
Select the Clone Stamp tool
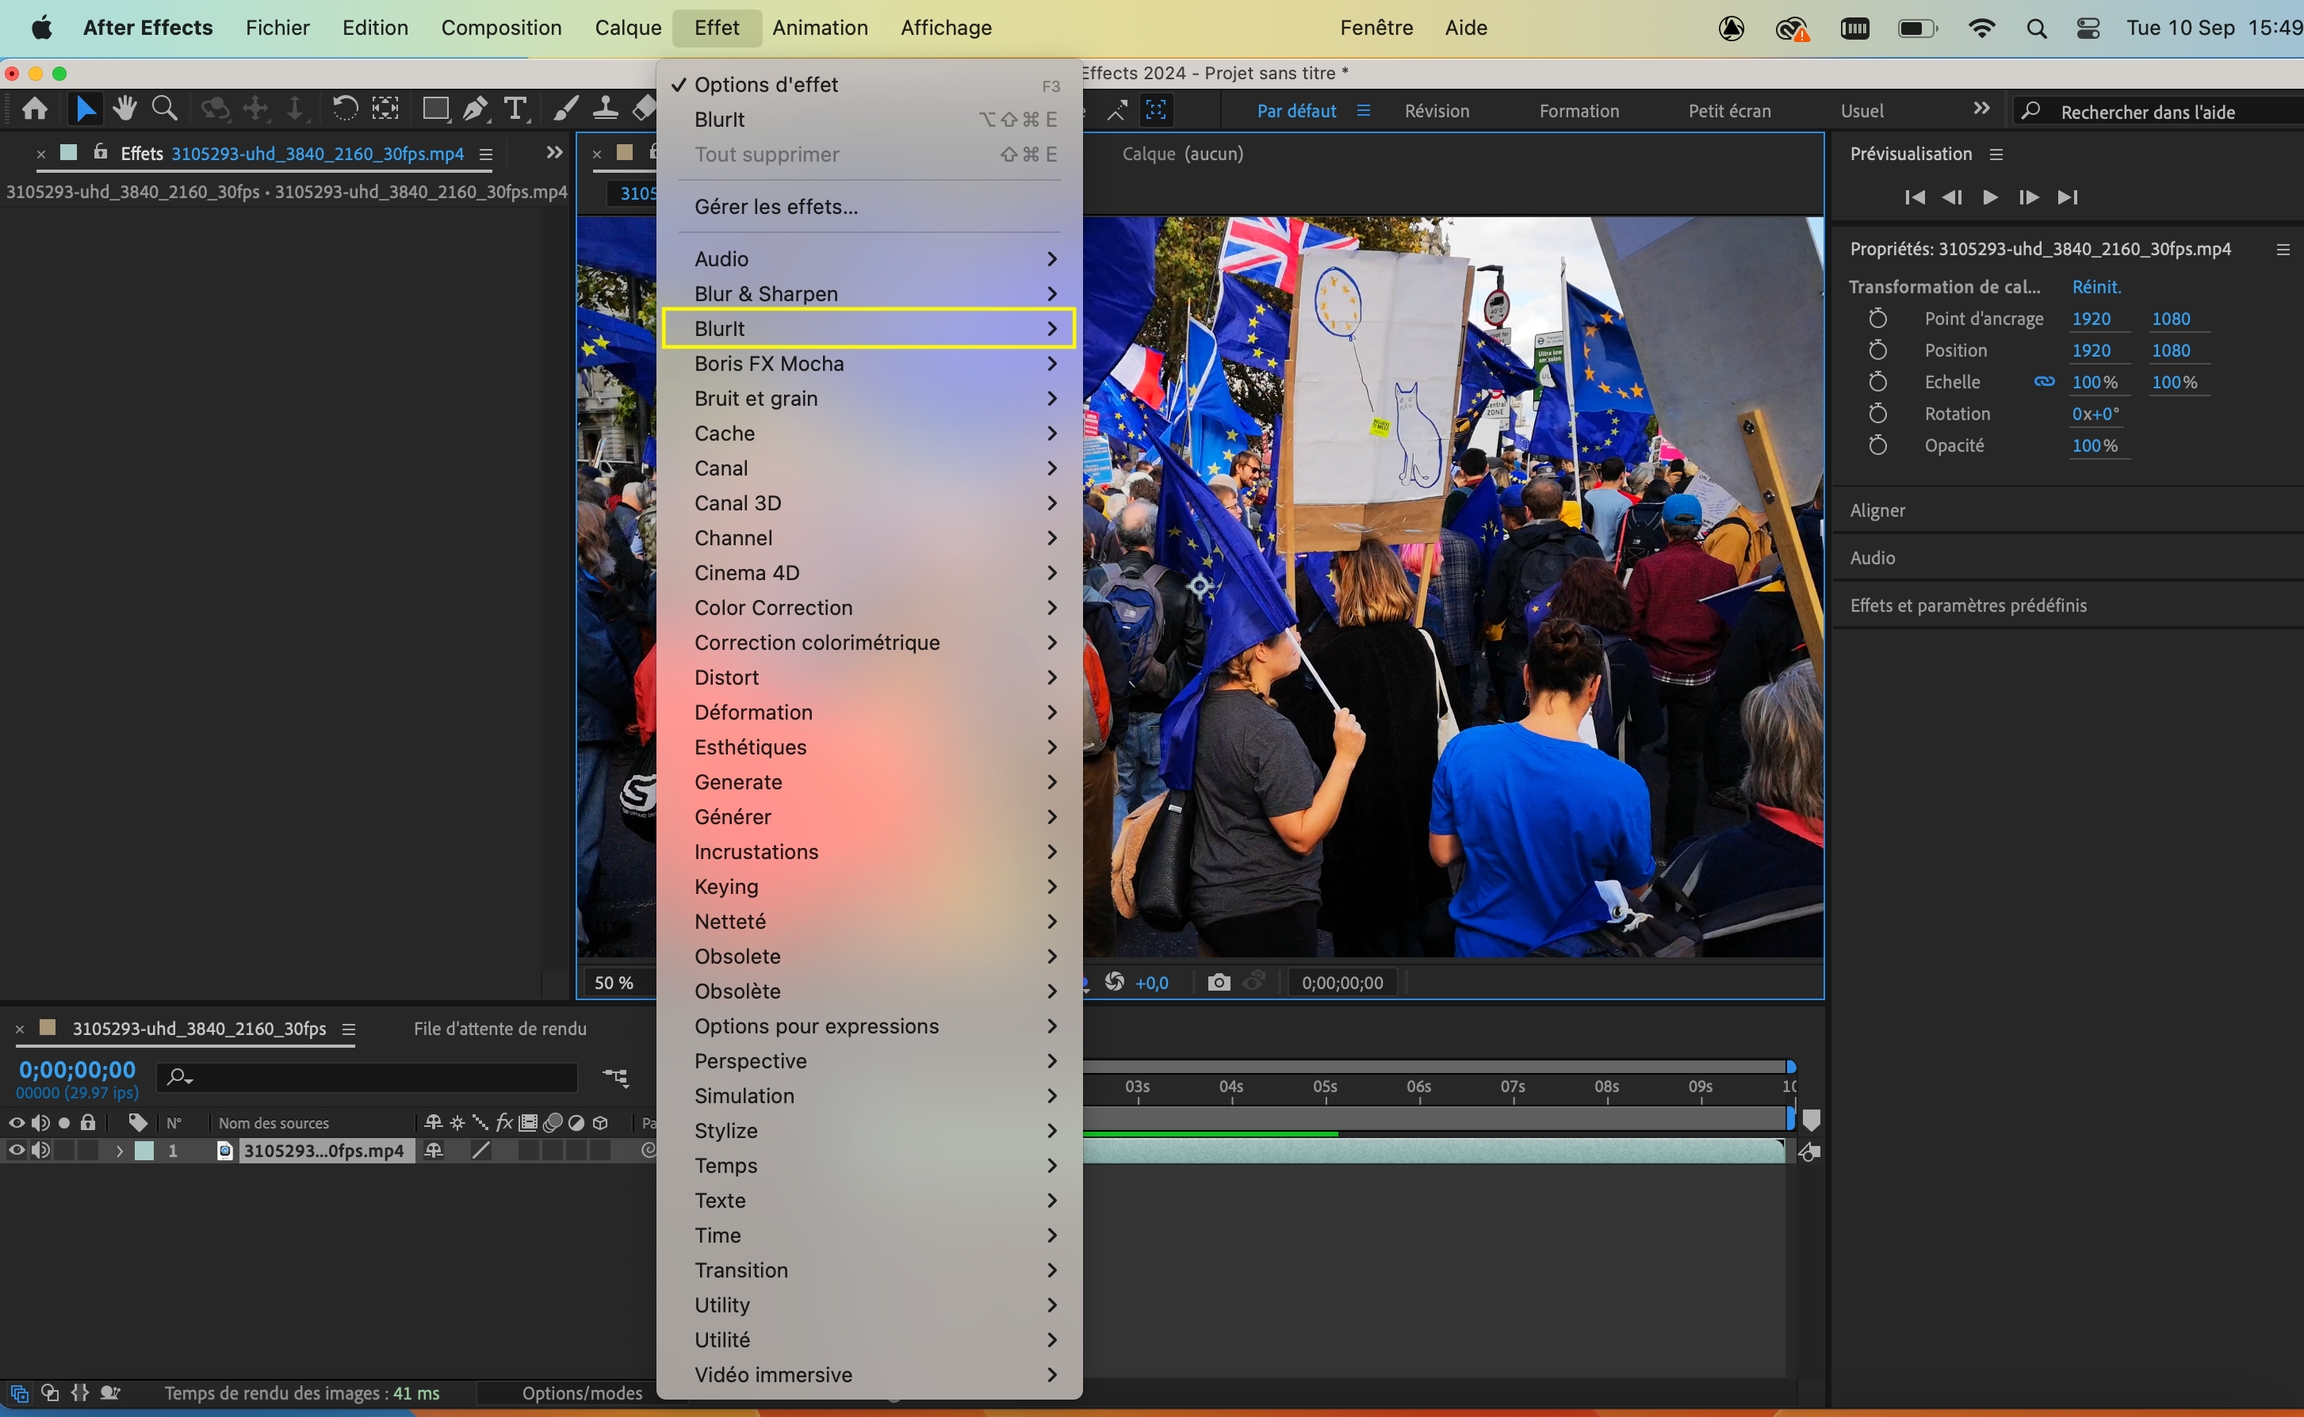click(605, 109)
